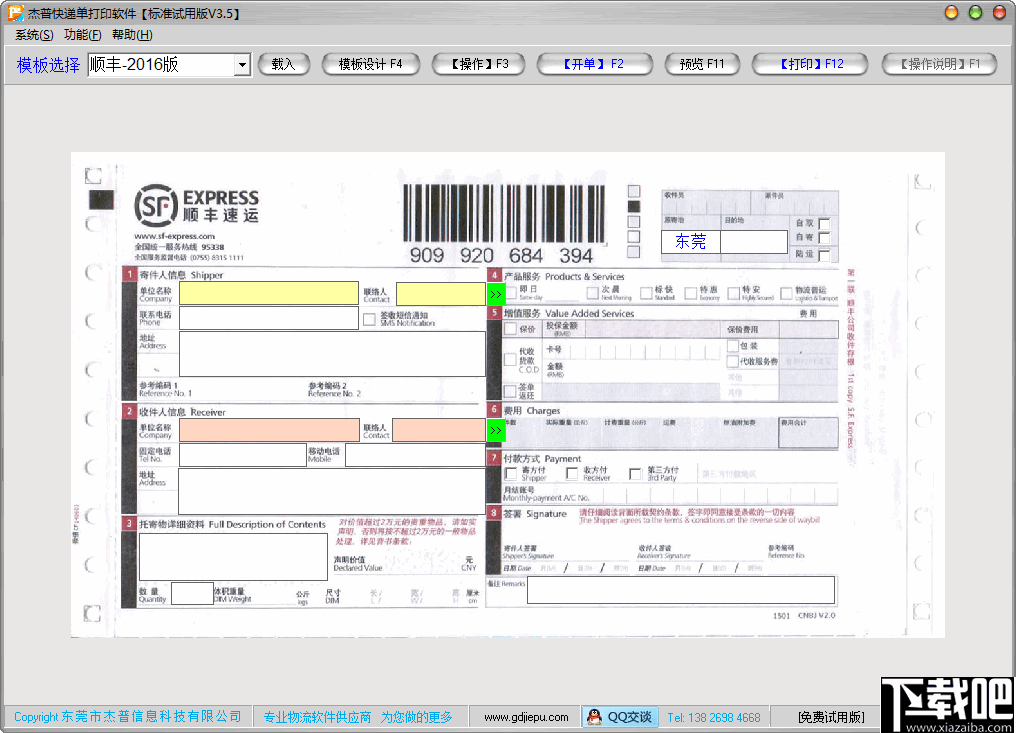The image size is (1016, 733).
Task: Toggle the 签单返还 checkbox
Action: tap(511, 391)
